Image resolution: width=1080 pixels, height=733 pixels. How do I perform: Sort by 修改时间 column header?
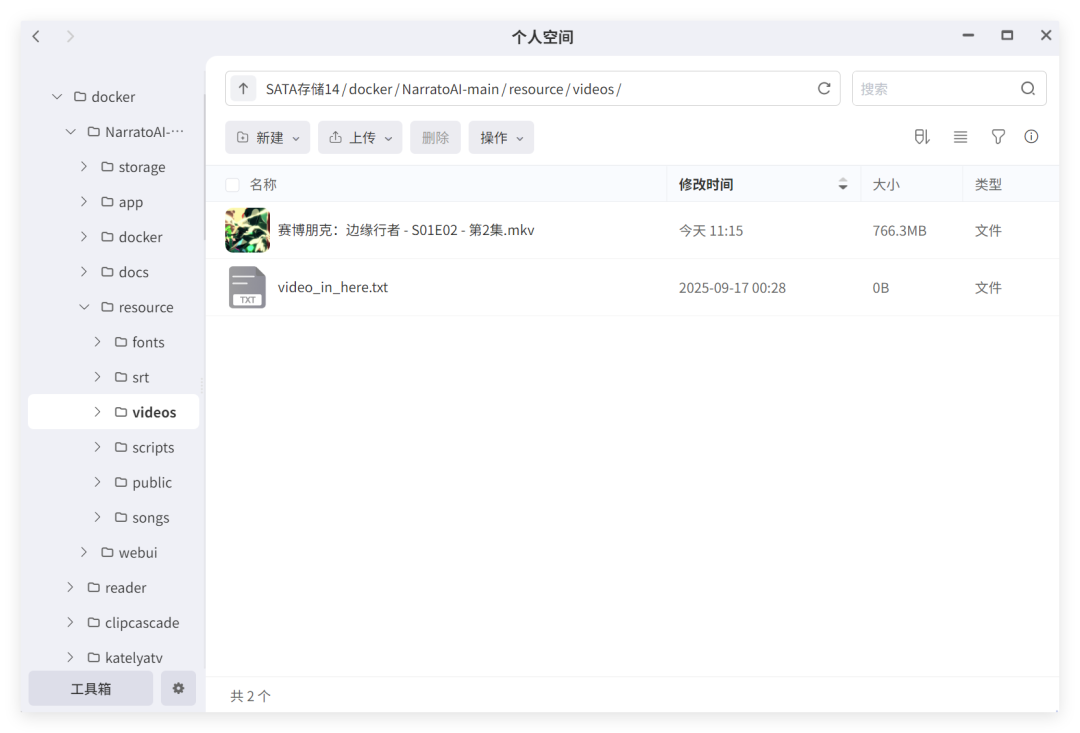pyautogui.click(x=706, y=185)
